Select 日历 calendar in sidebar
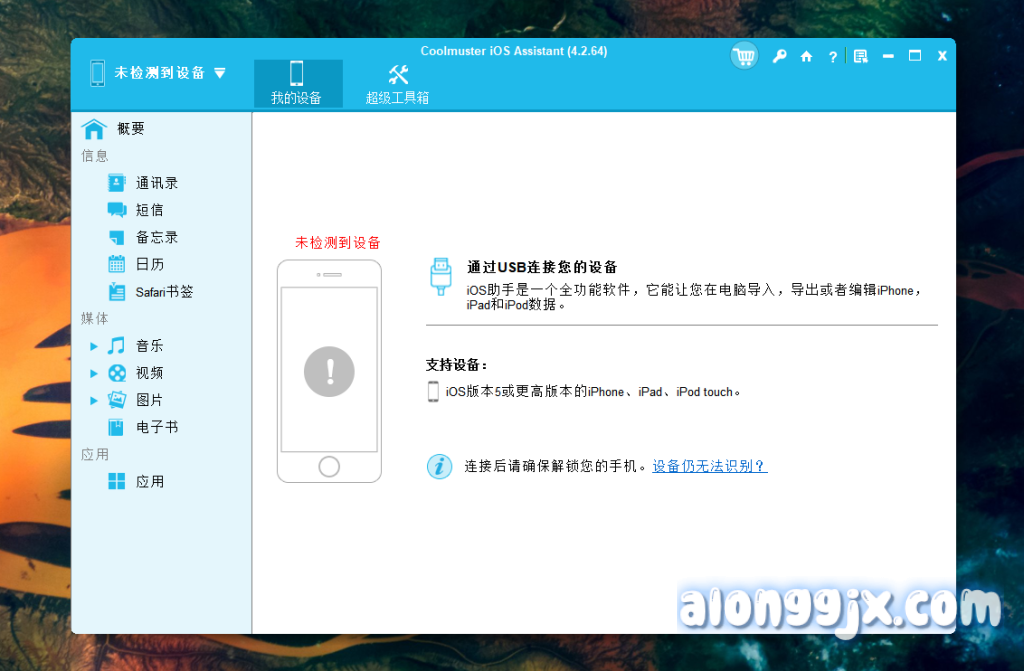 click(149, 264)
